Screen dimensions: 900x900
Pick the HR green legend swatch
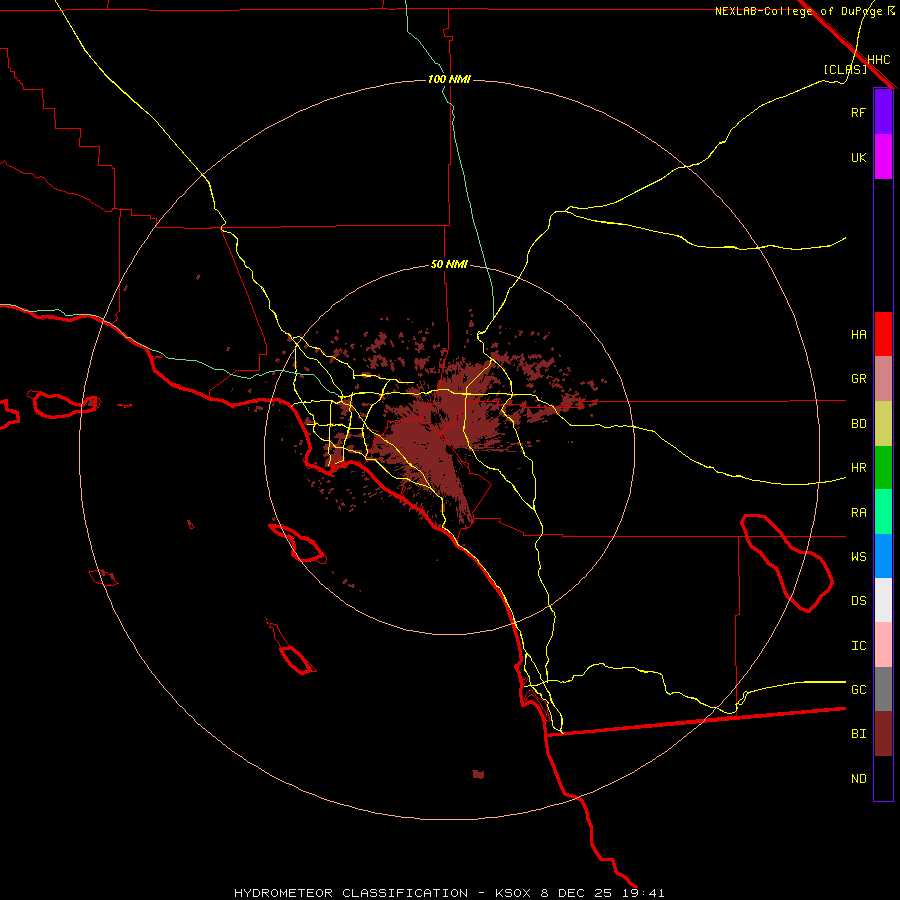click(883, 468)
